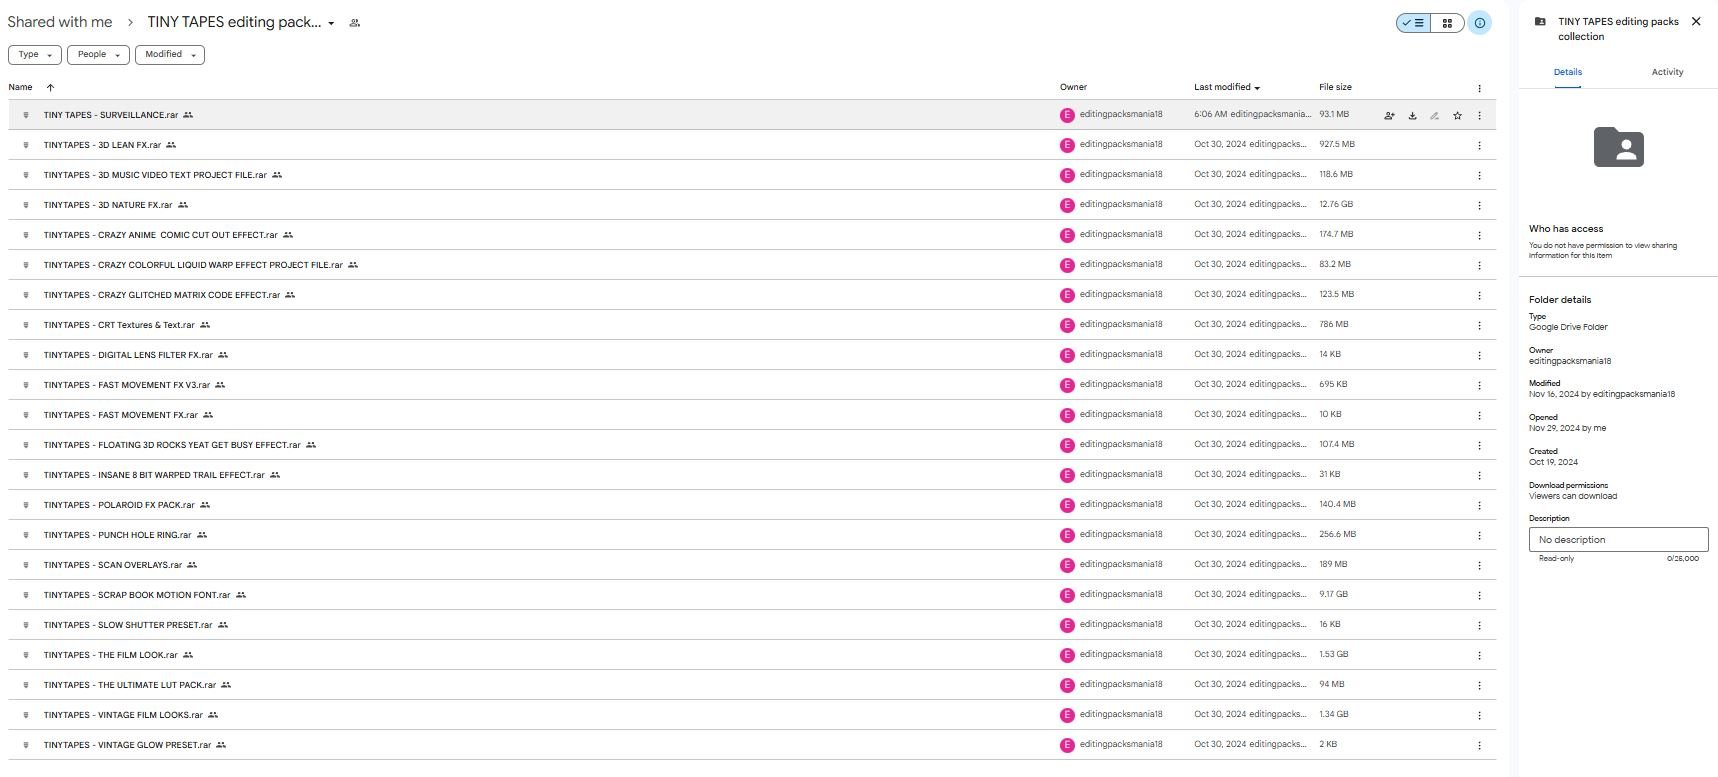Switch to list layout view

(x=1413, y=23)
